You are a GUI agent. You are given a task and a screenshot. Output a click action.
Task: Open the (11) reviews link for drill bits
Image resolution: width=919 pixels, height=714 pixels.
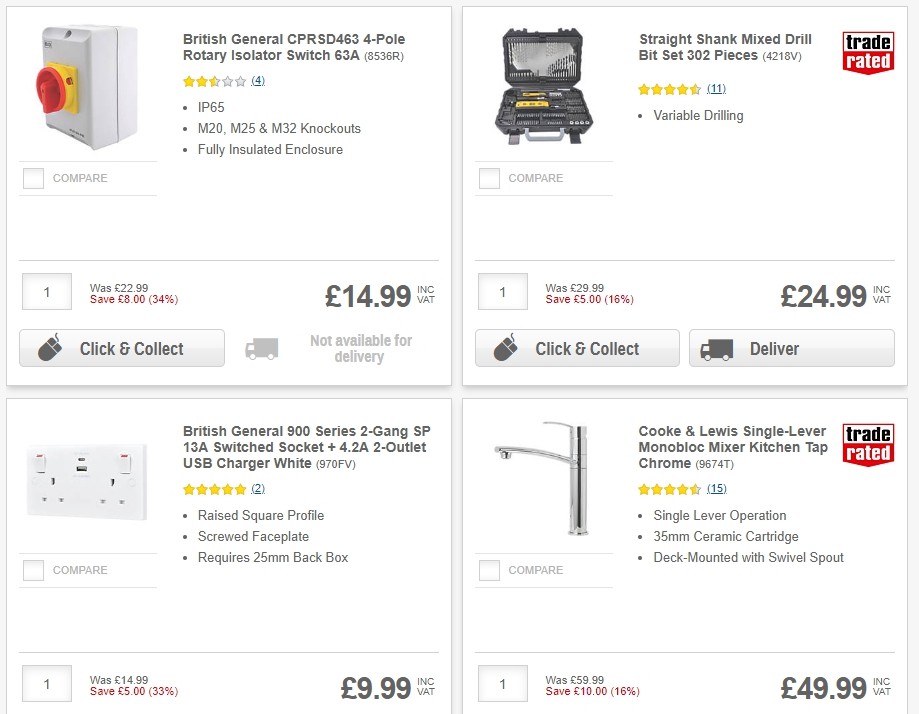717,88
